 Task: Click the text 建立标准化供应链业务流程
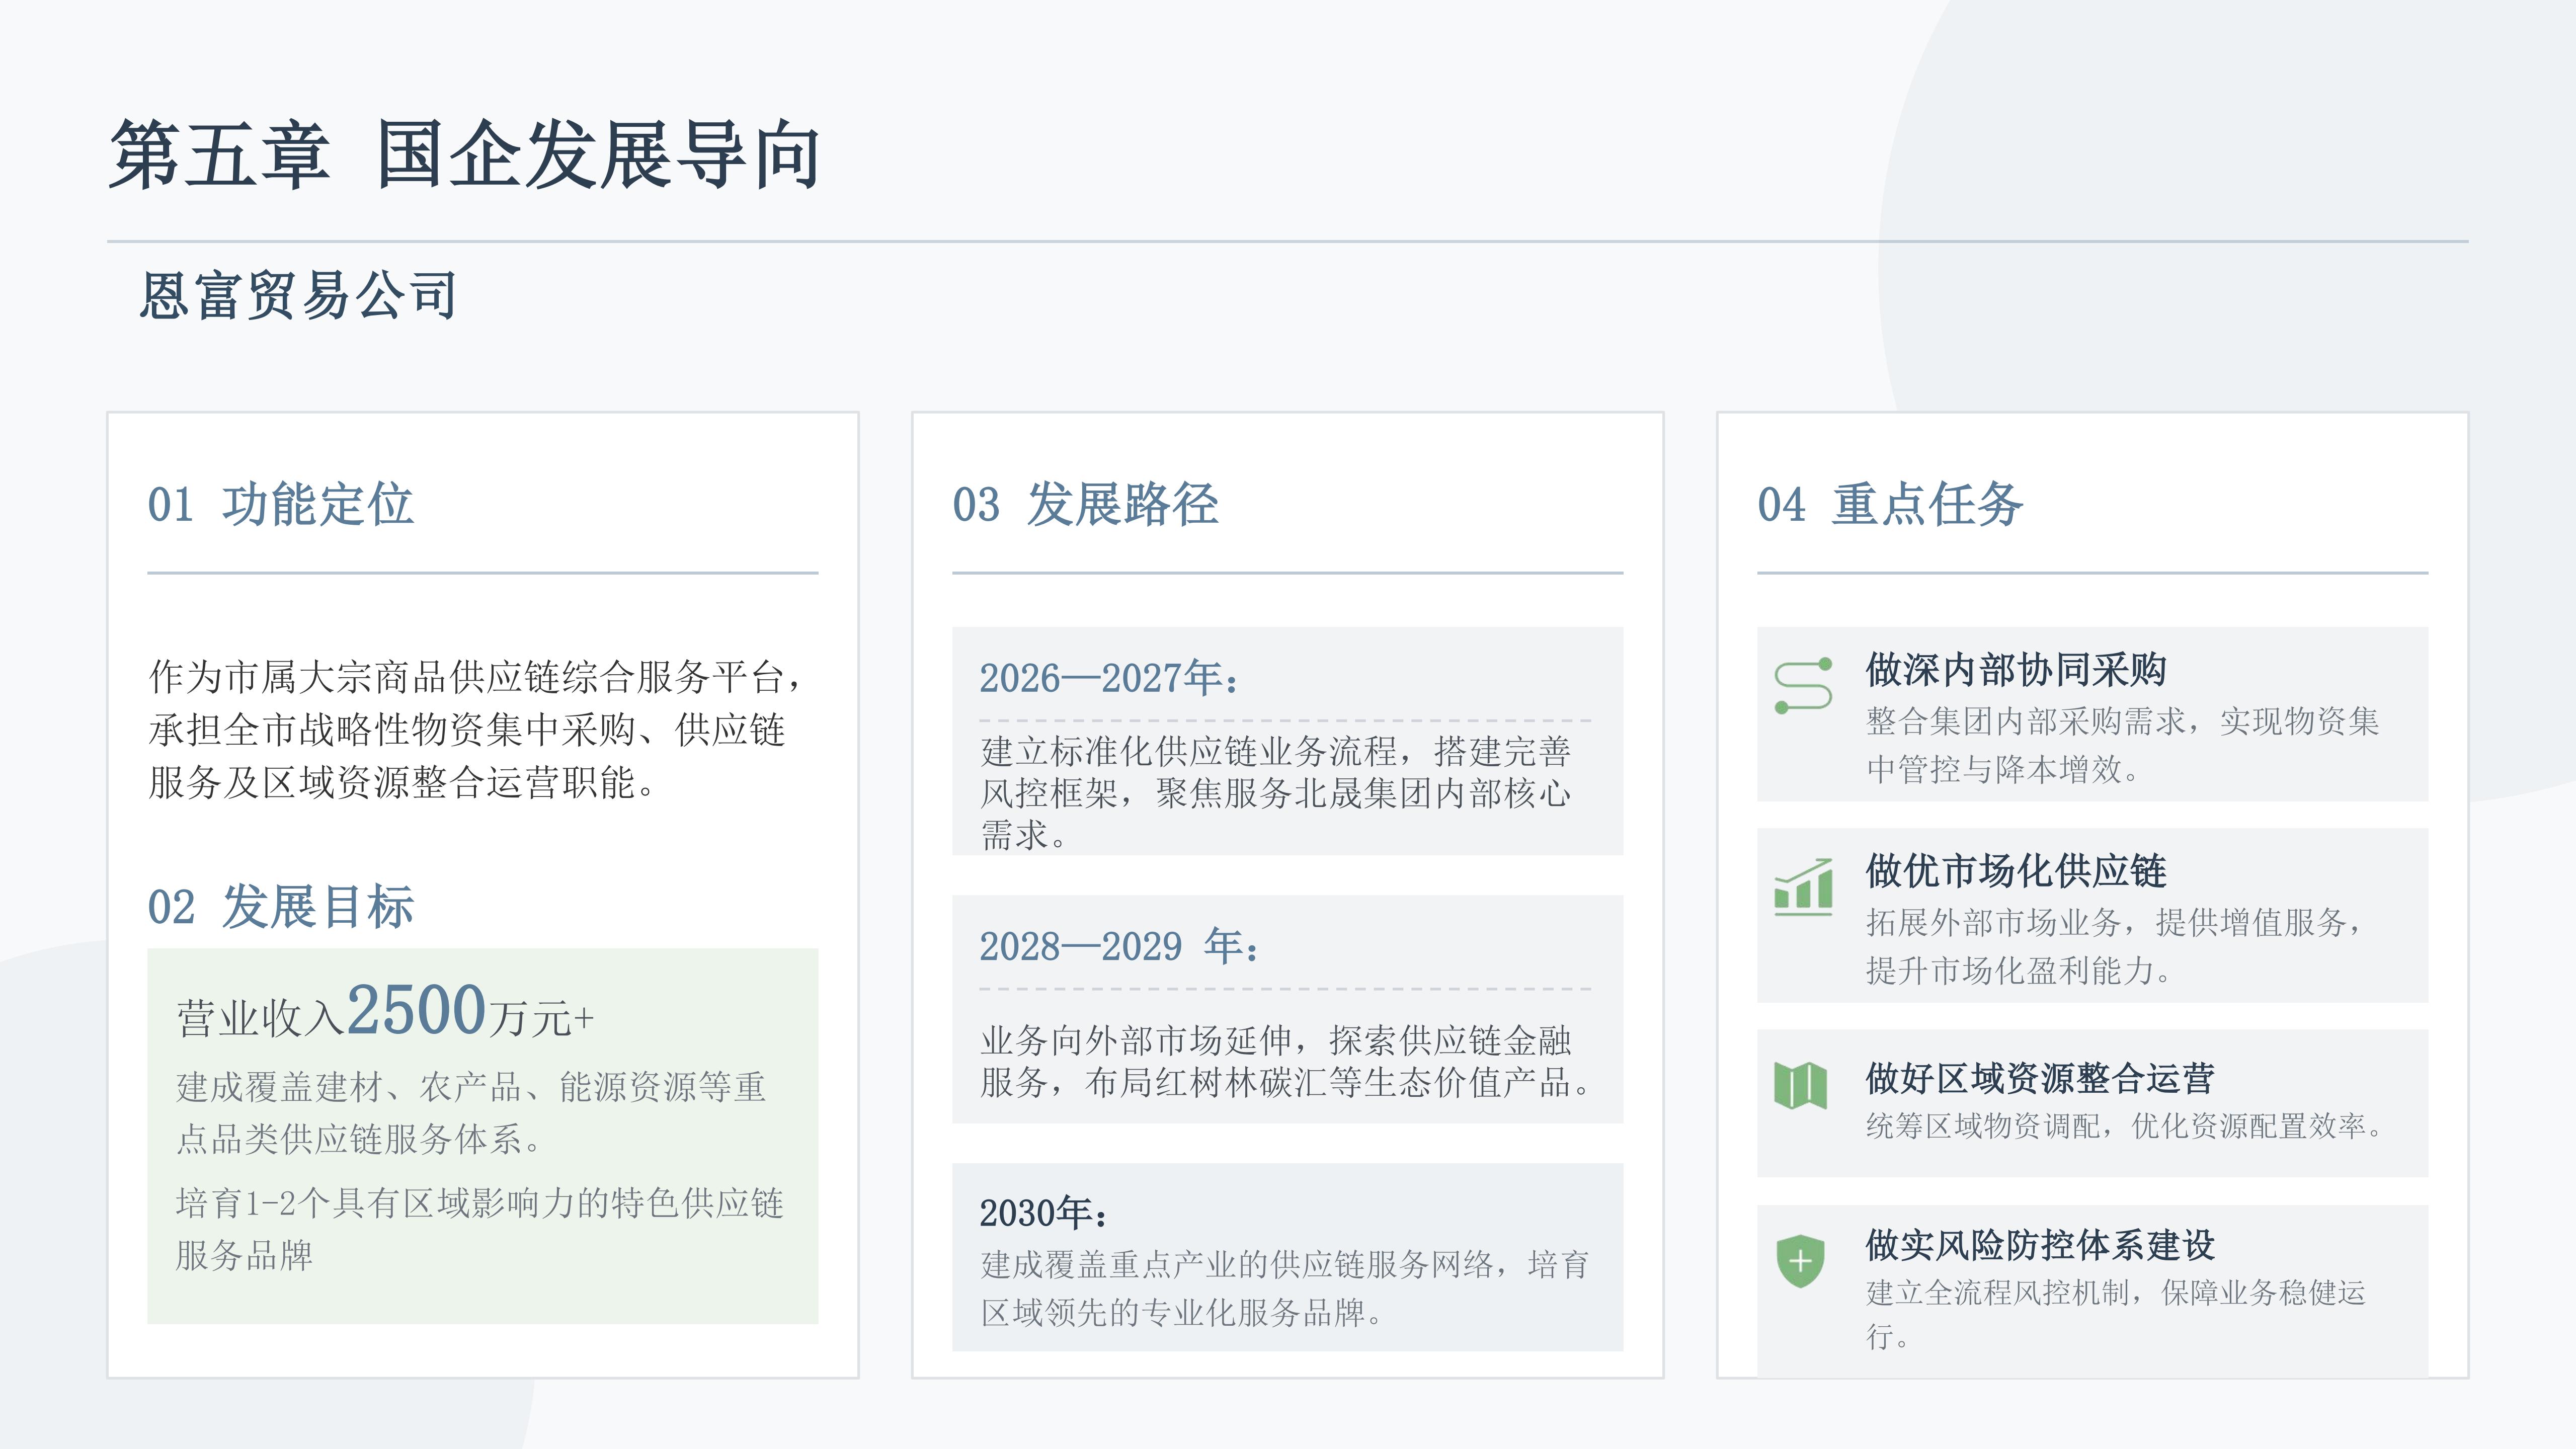coord(1276,792)
